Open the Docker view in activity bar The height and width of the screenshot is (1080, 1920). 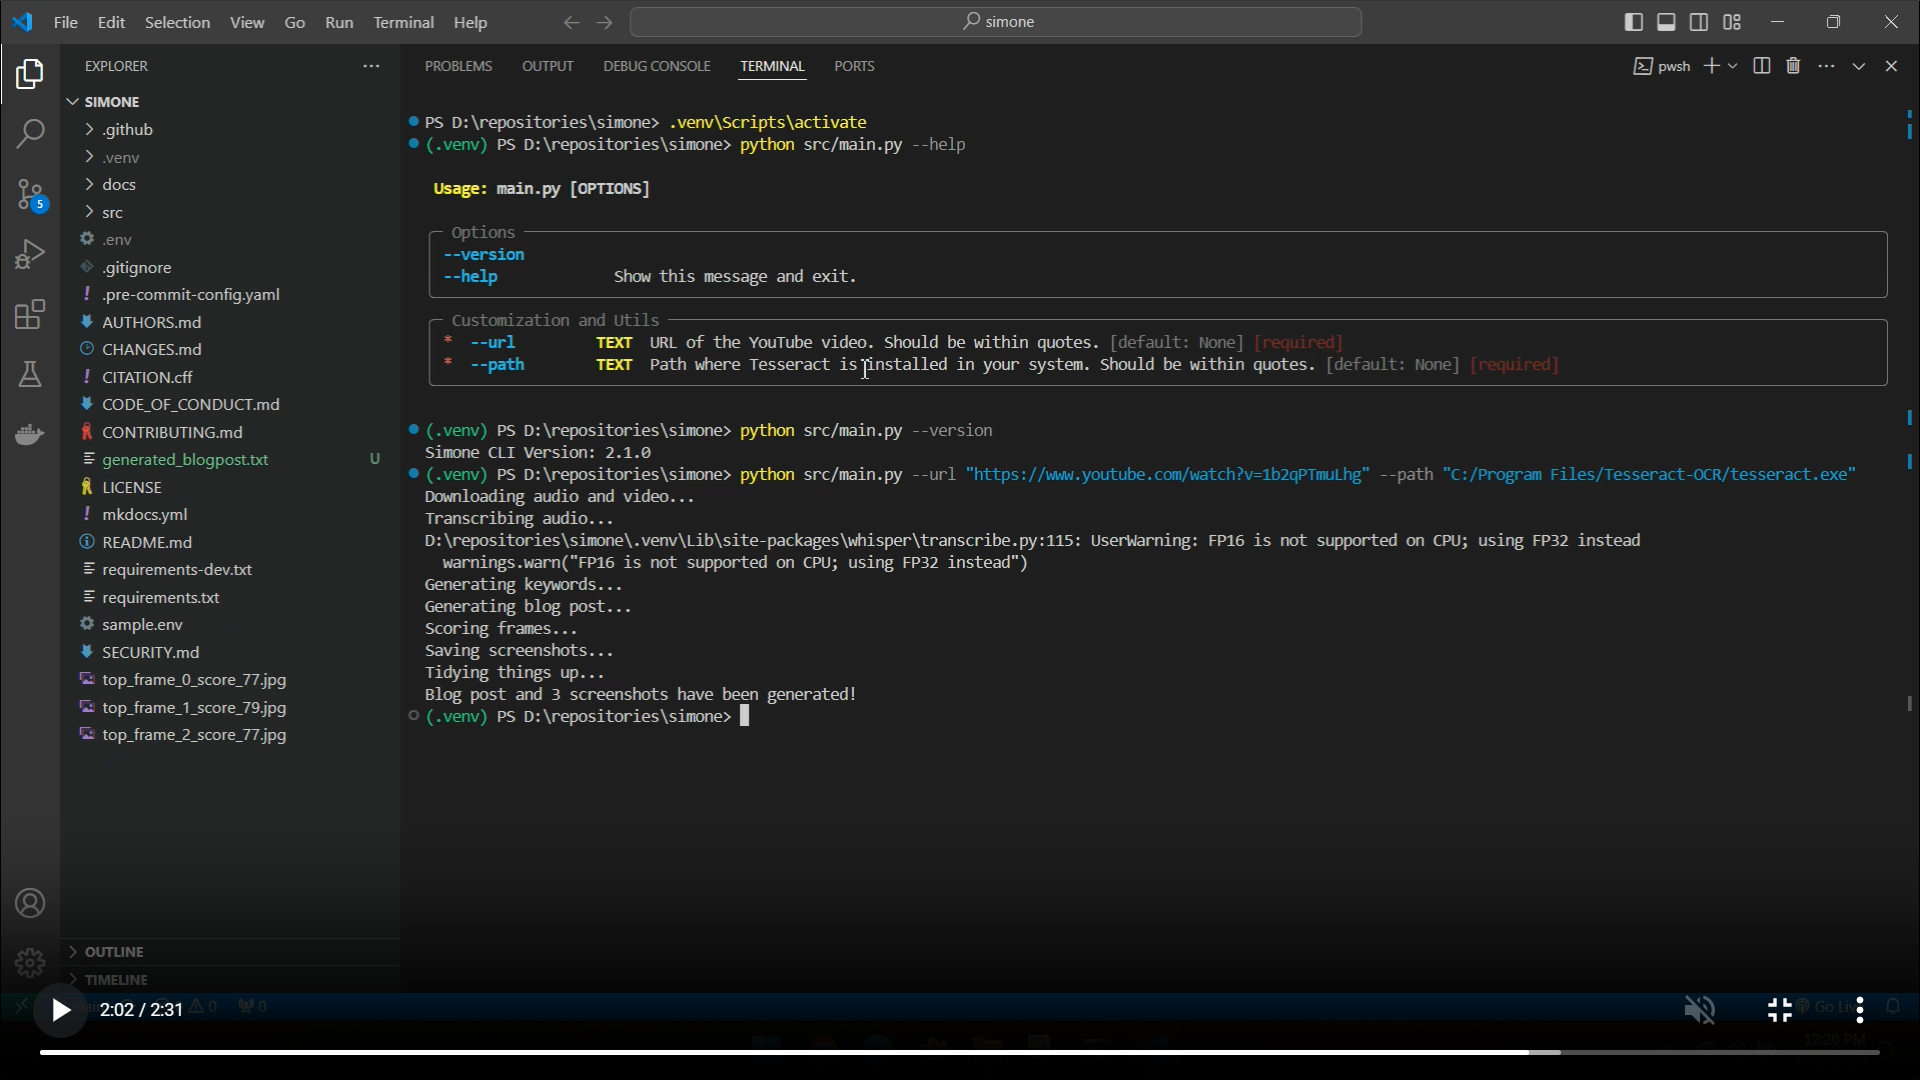coord(30,435)
